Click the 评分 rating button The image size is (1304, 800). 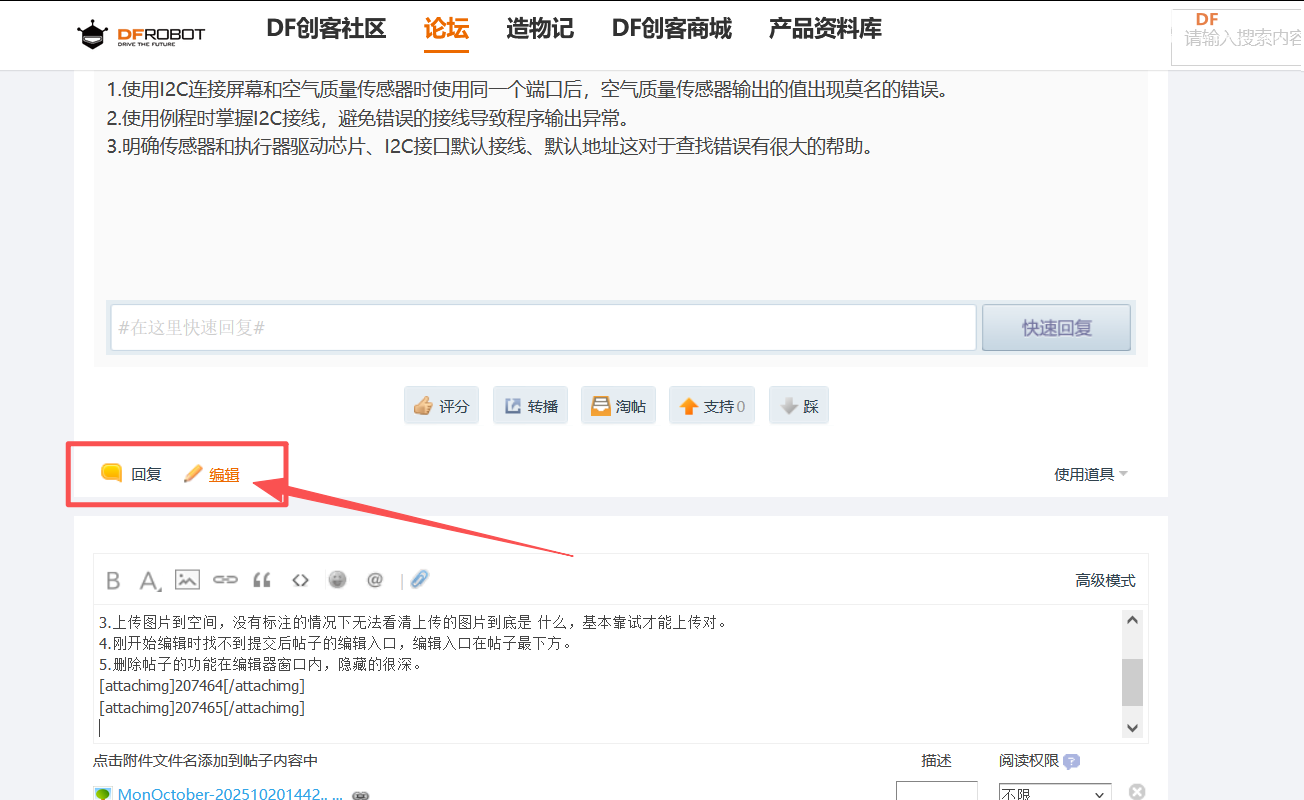coord(442,406)
